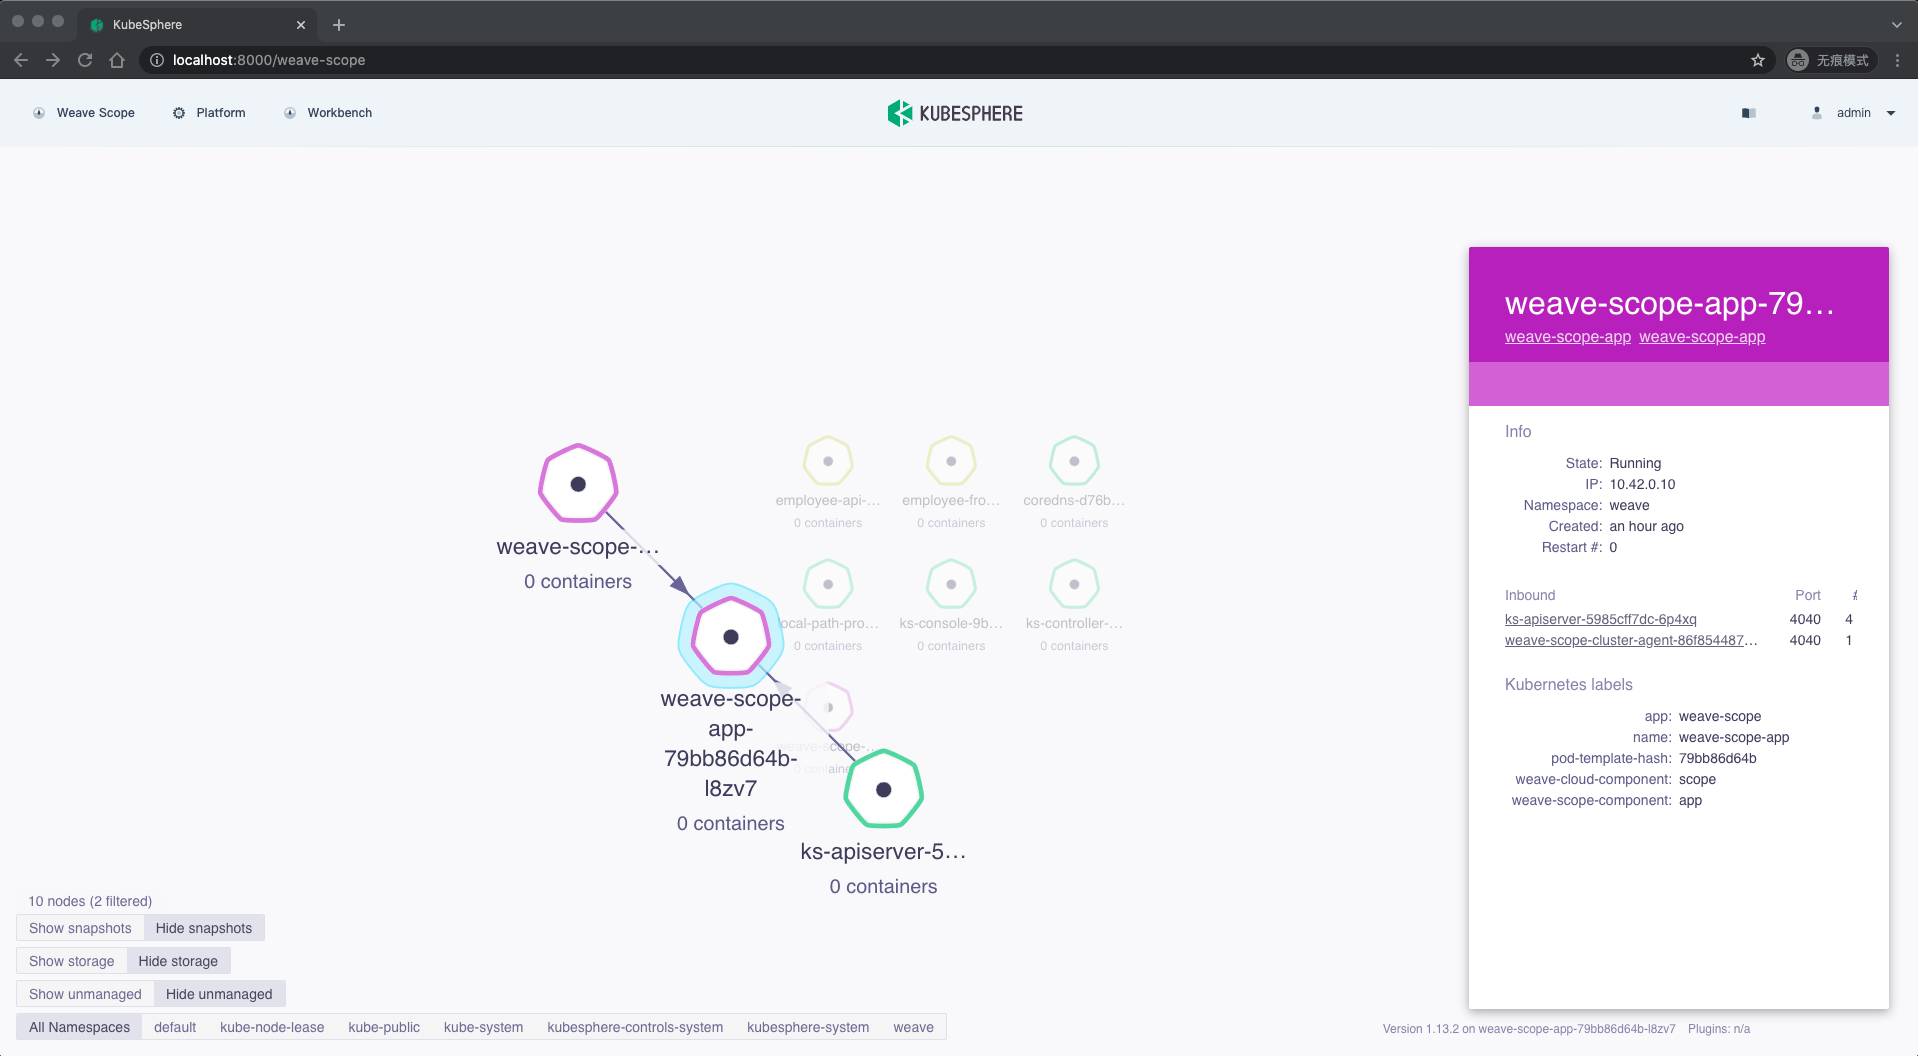Click the documentation book icon top right

(1747, 112)
